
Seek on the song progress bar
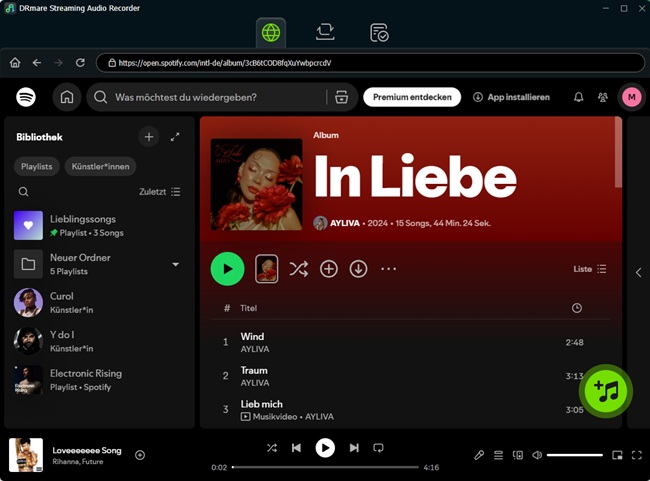tap(325, 467)
